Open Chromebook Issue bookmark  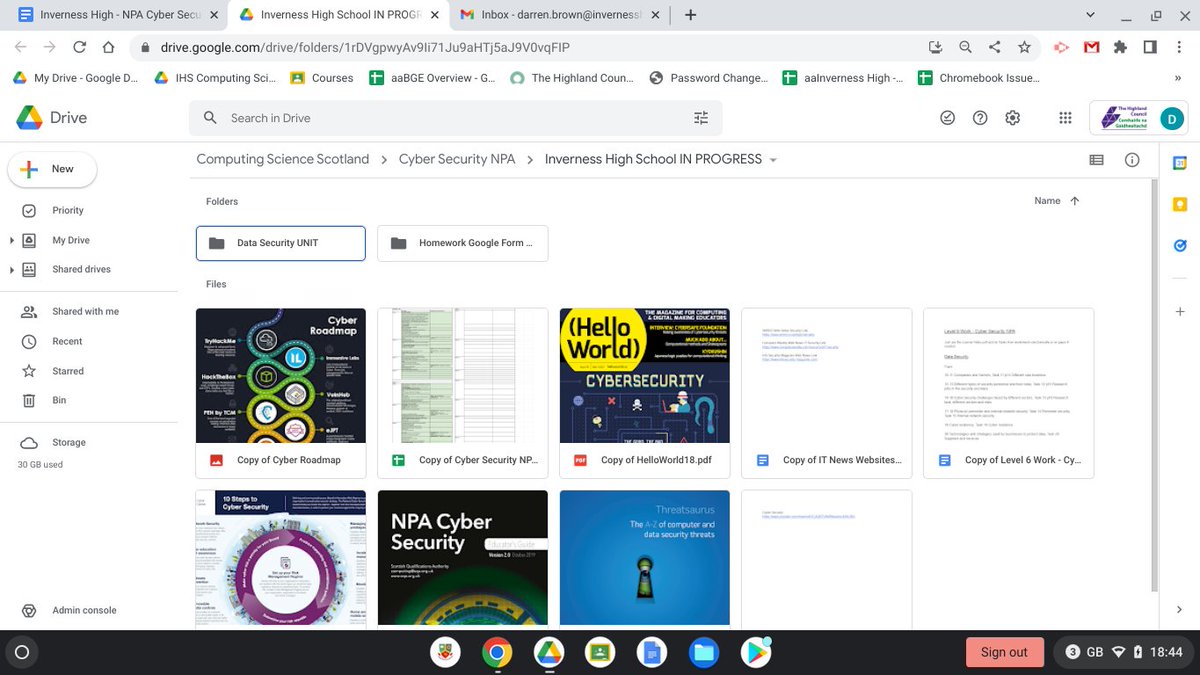click(x=979, y=78)
